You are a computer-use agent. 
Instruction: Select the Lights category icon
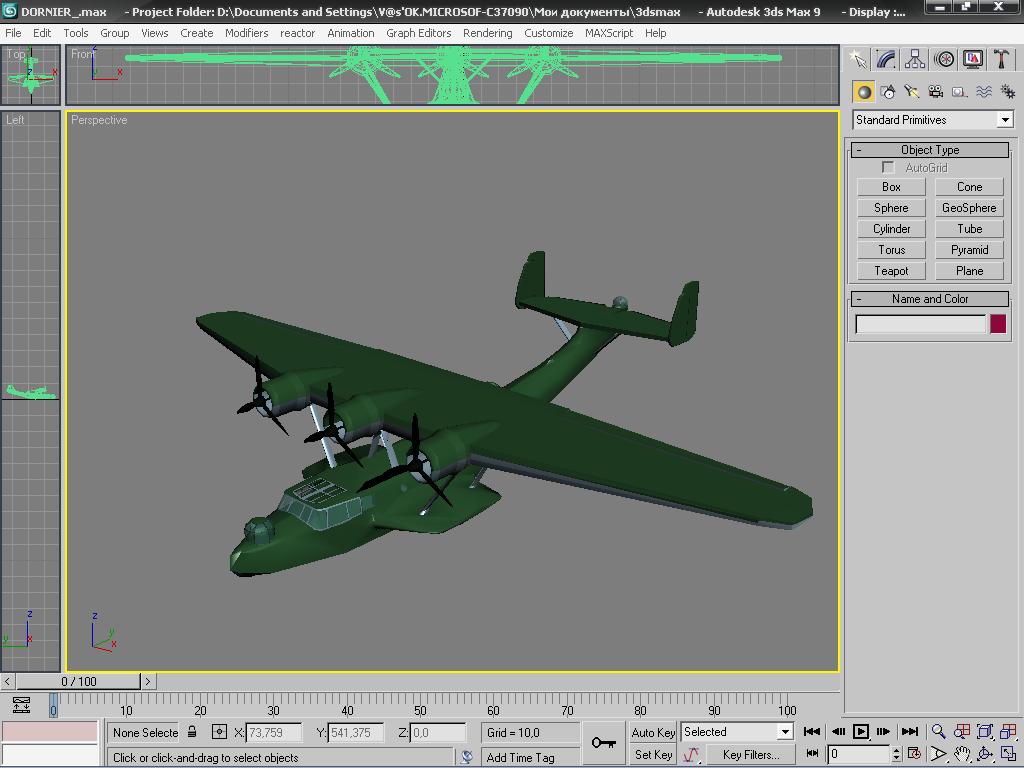(x=912, y=92)
